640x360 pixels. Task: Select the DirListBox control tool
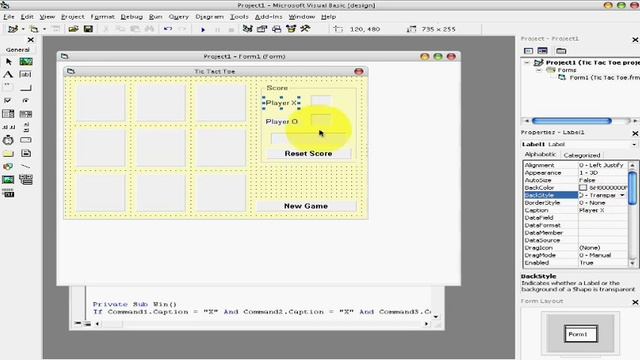(8, 153)
